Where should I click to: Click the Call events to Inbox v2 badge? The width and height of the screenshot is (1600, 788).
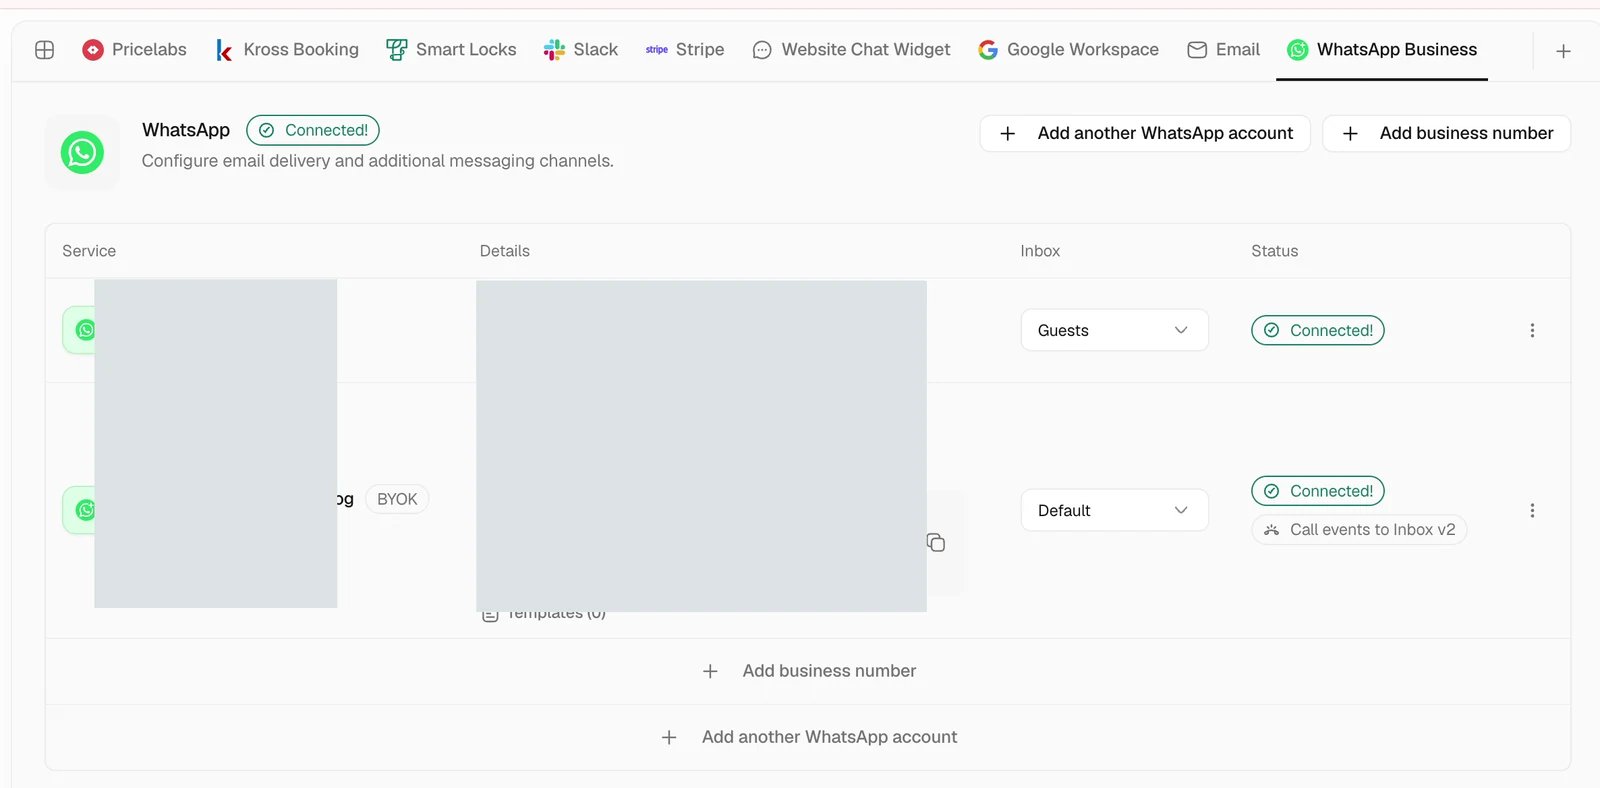click(1359, 530)
